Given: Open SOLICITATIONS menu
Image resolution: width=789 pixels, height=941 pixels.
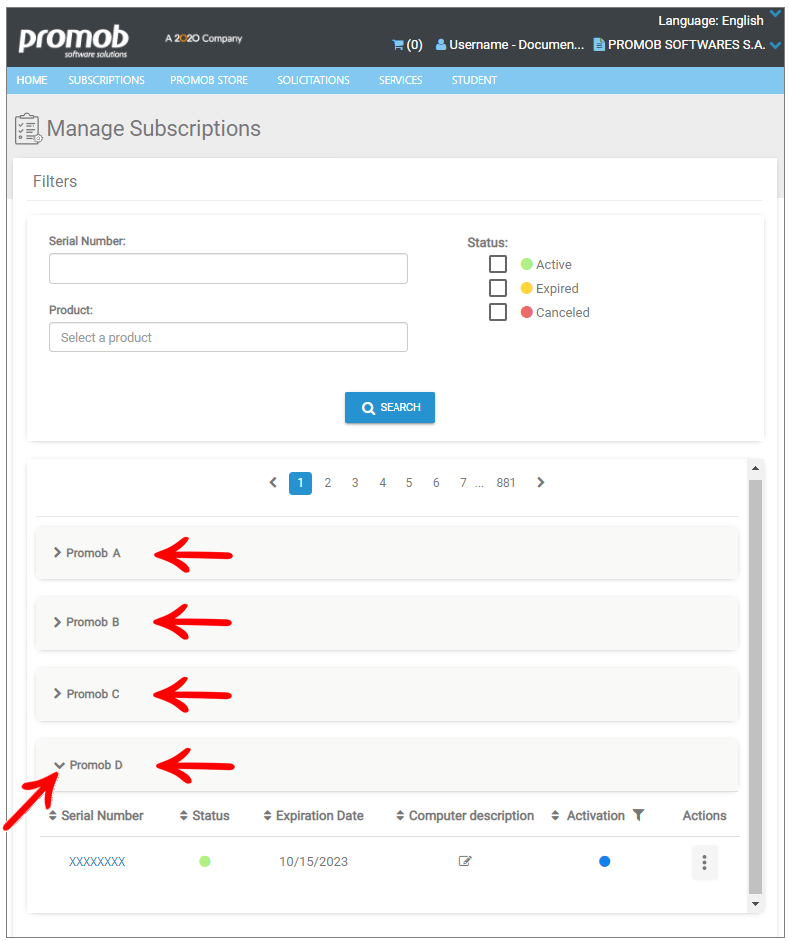Looking at the screenshot, I should click(x=313, y=80).
